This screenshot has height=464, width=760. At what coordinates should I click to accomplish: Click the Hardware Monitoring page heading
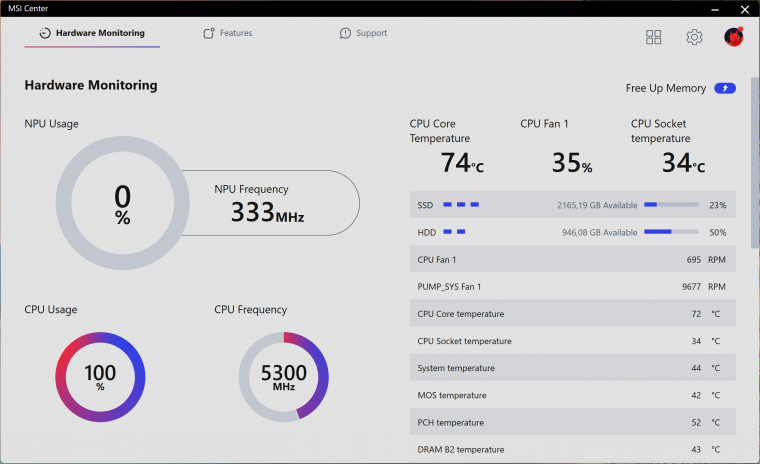point(91,85)
